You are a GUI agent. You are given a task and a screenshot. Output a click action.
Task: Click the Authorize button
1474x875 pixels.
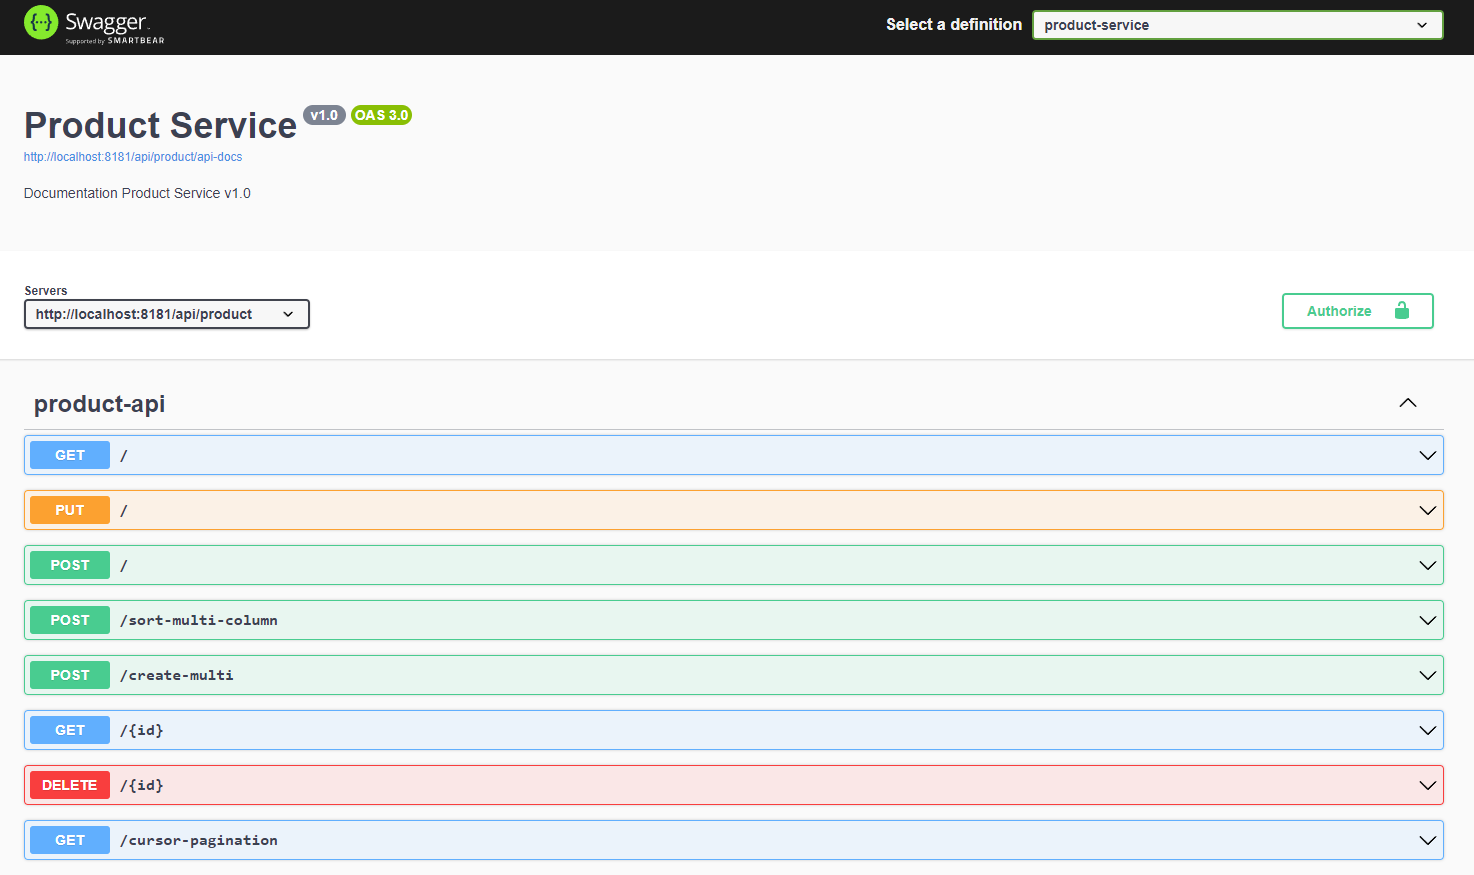point(1357,311)
